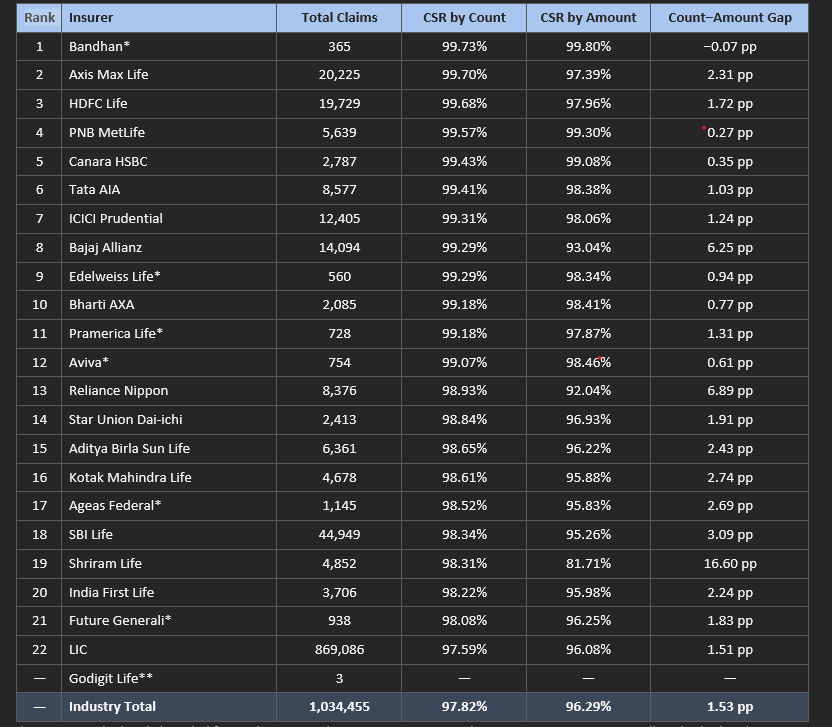Select the Kotak Mahindra Life cell
Image resolution: width=832 pixels, height=727 pixels.
click(x=169, y=478)
